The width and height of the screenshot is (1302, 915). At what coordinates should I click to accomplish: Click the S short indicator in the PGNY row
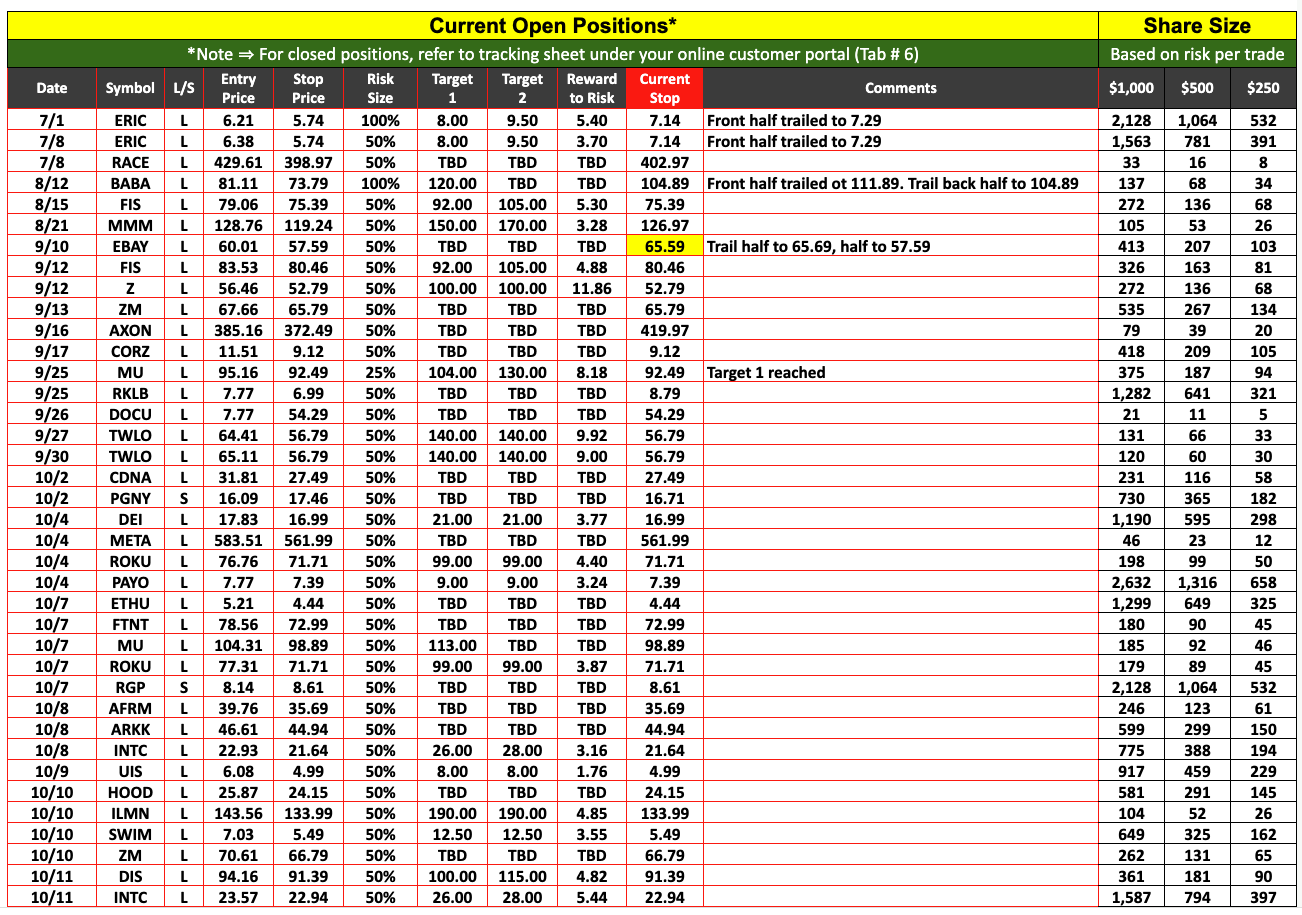[184, 499]
